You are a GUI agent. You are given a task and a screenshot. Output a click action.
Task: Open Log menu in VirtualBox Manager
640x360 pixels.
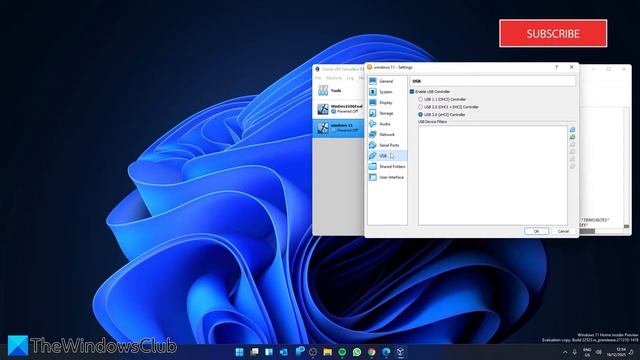coord(350,78)
